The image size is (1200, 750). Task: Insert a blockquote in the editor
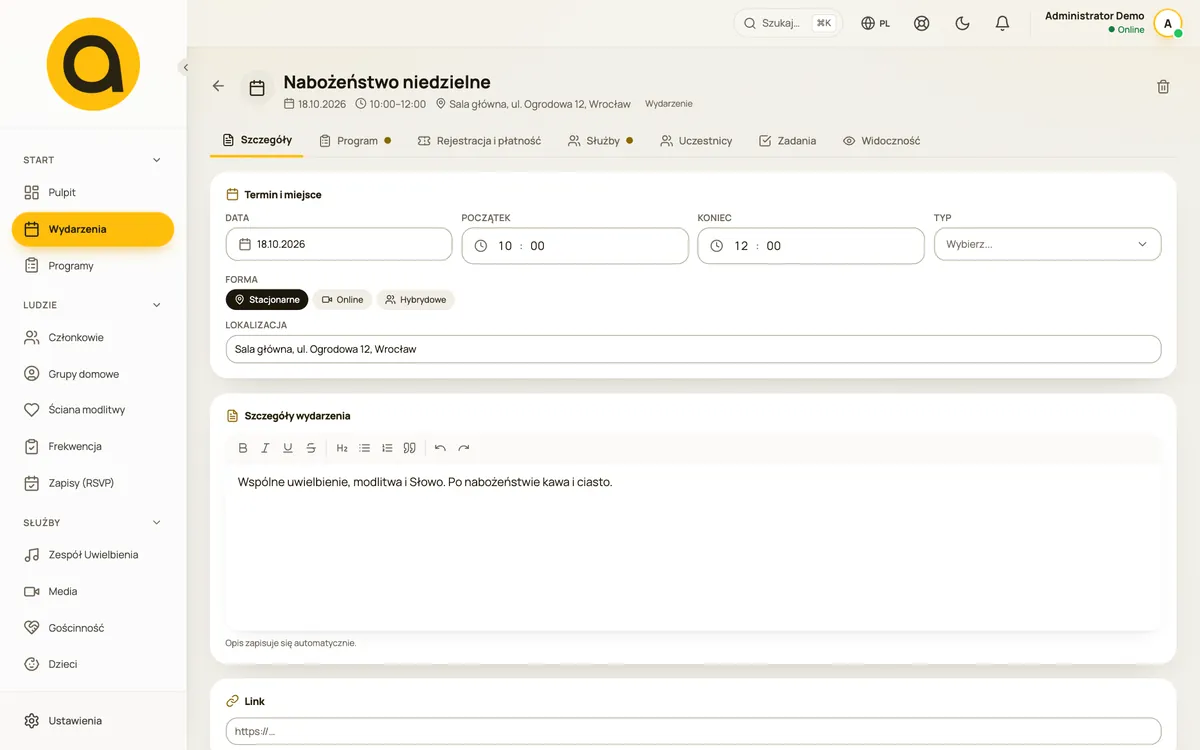click(410, 448)
